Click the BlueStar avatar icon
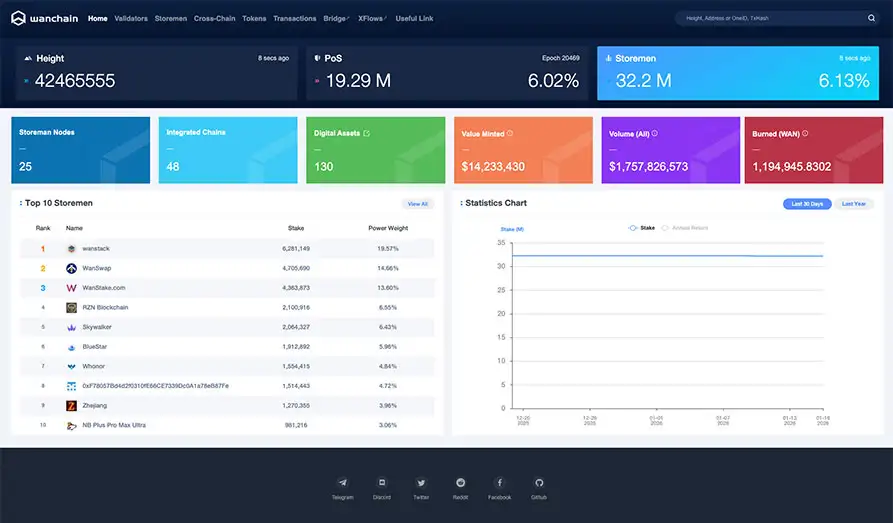The image size is (893, 523). 71,347
